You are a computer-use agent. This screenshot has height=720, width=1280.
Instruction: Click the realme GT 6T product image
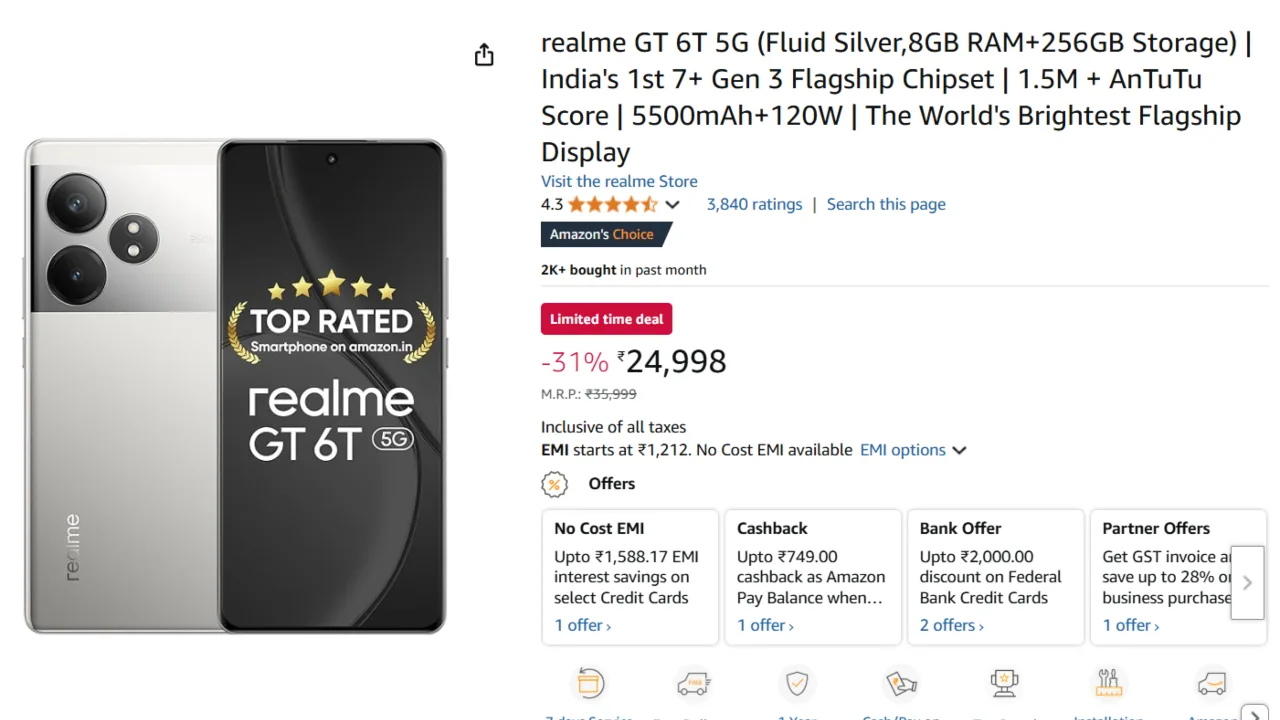[235, 386]
